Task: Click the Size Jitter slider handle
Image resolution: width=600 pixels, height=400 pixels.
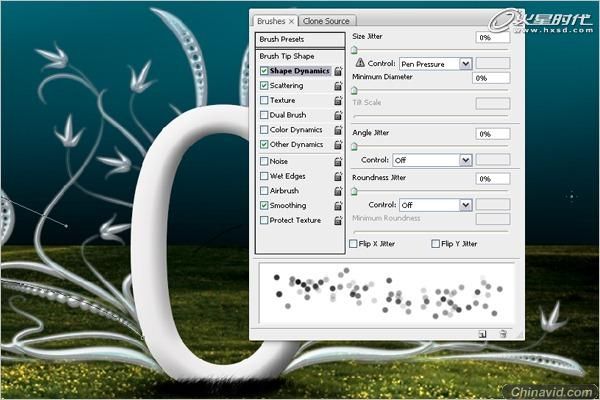Action: 354,50
